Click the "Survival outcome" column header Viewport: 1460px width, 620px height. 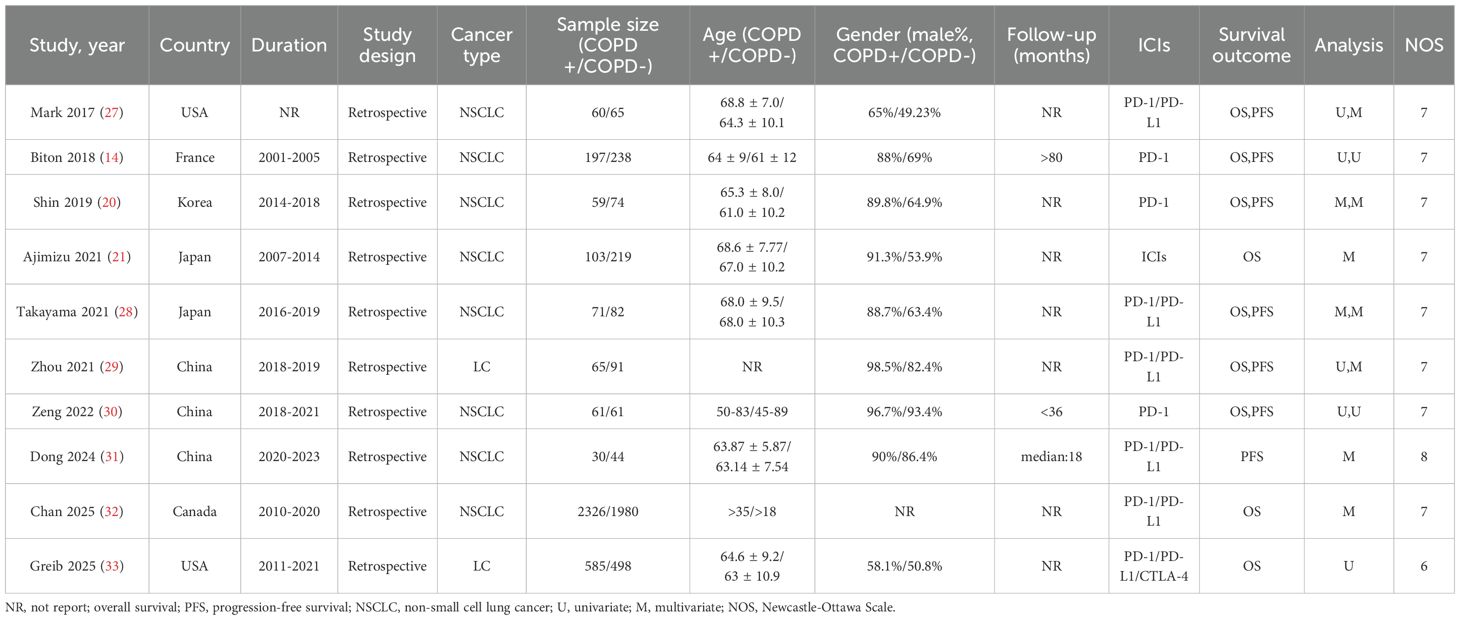coord(1253,46)
